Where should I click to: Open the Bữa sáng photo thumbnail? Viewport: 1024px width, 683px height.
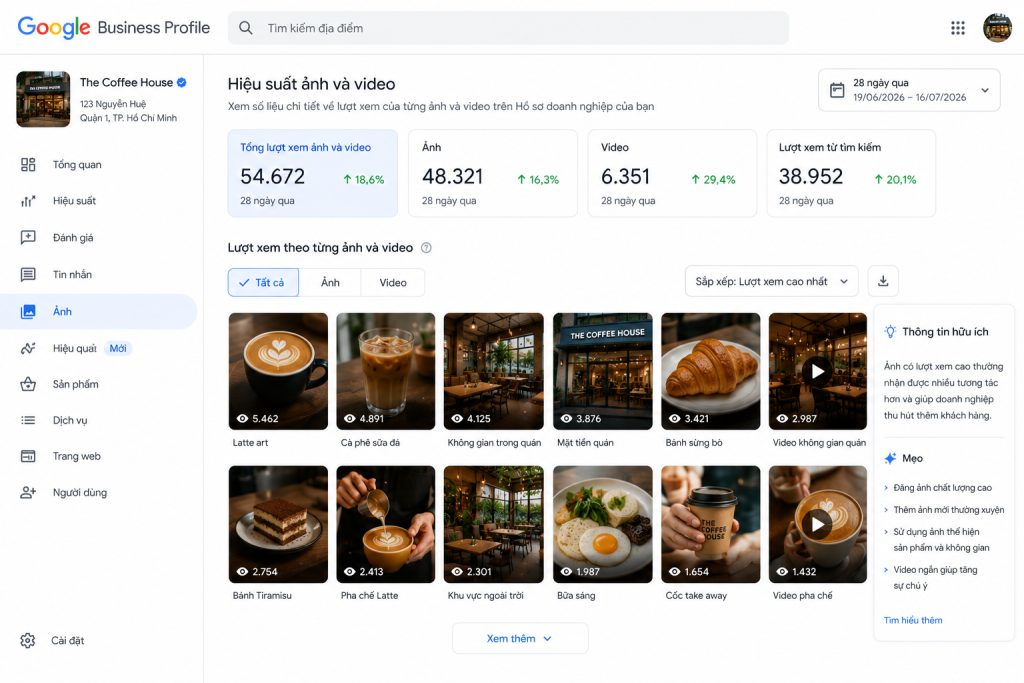click(x=603, y=524)
